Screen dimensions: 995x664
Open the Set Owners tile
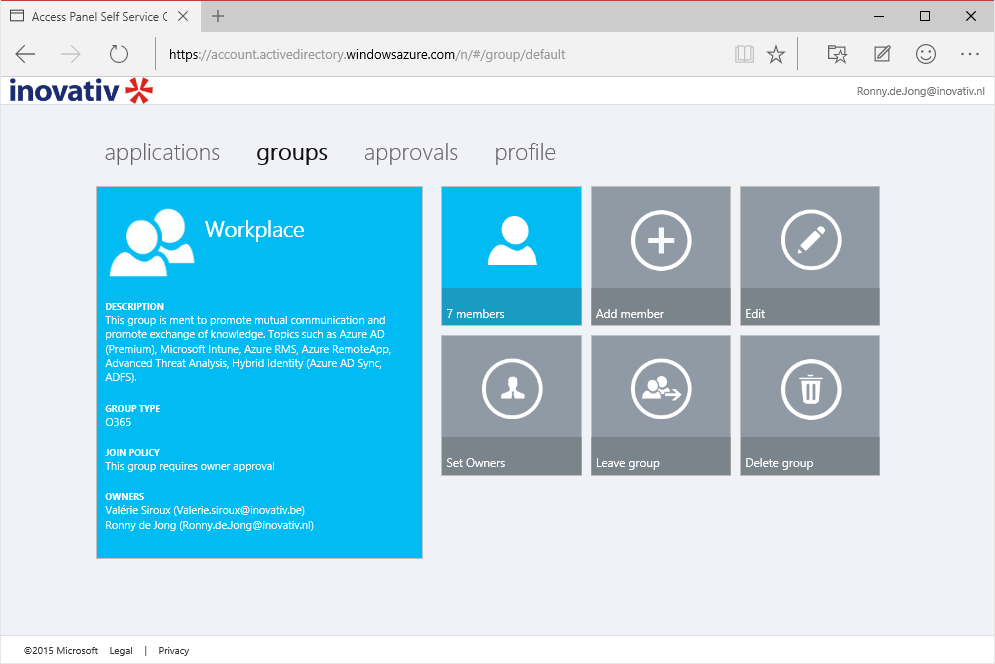[511, 405]
